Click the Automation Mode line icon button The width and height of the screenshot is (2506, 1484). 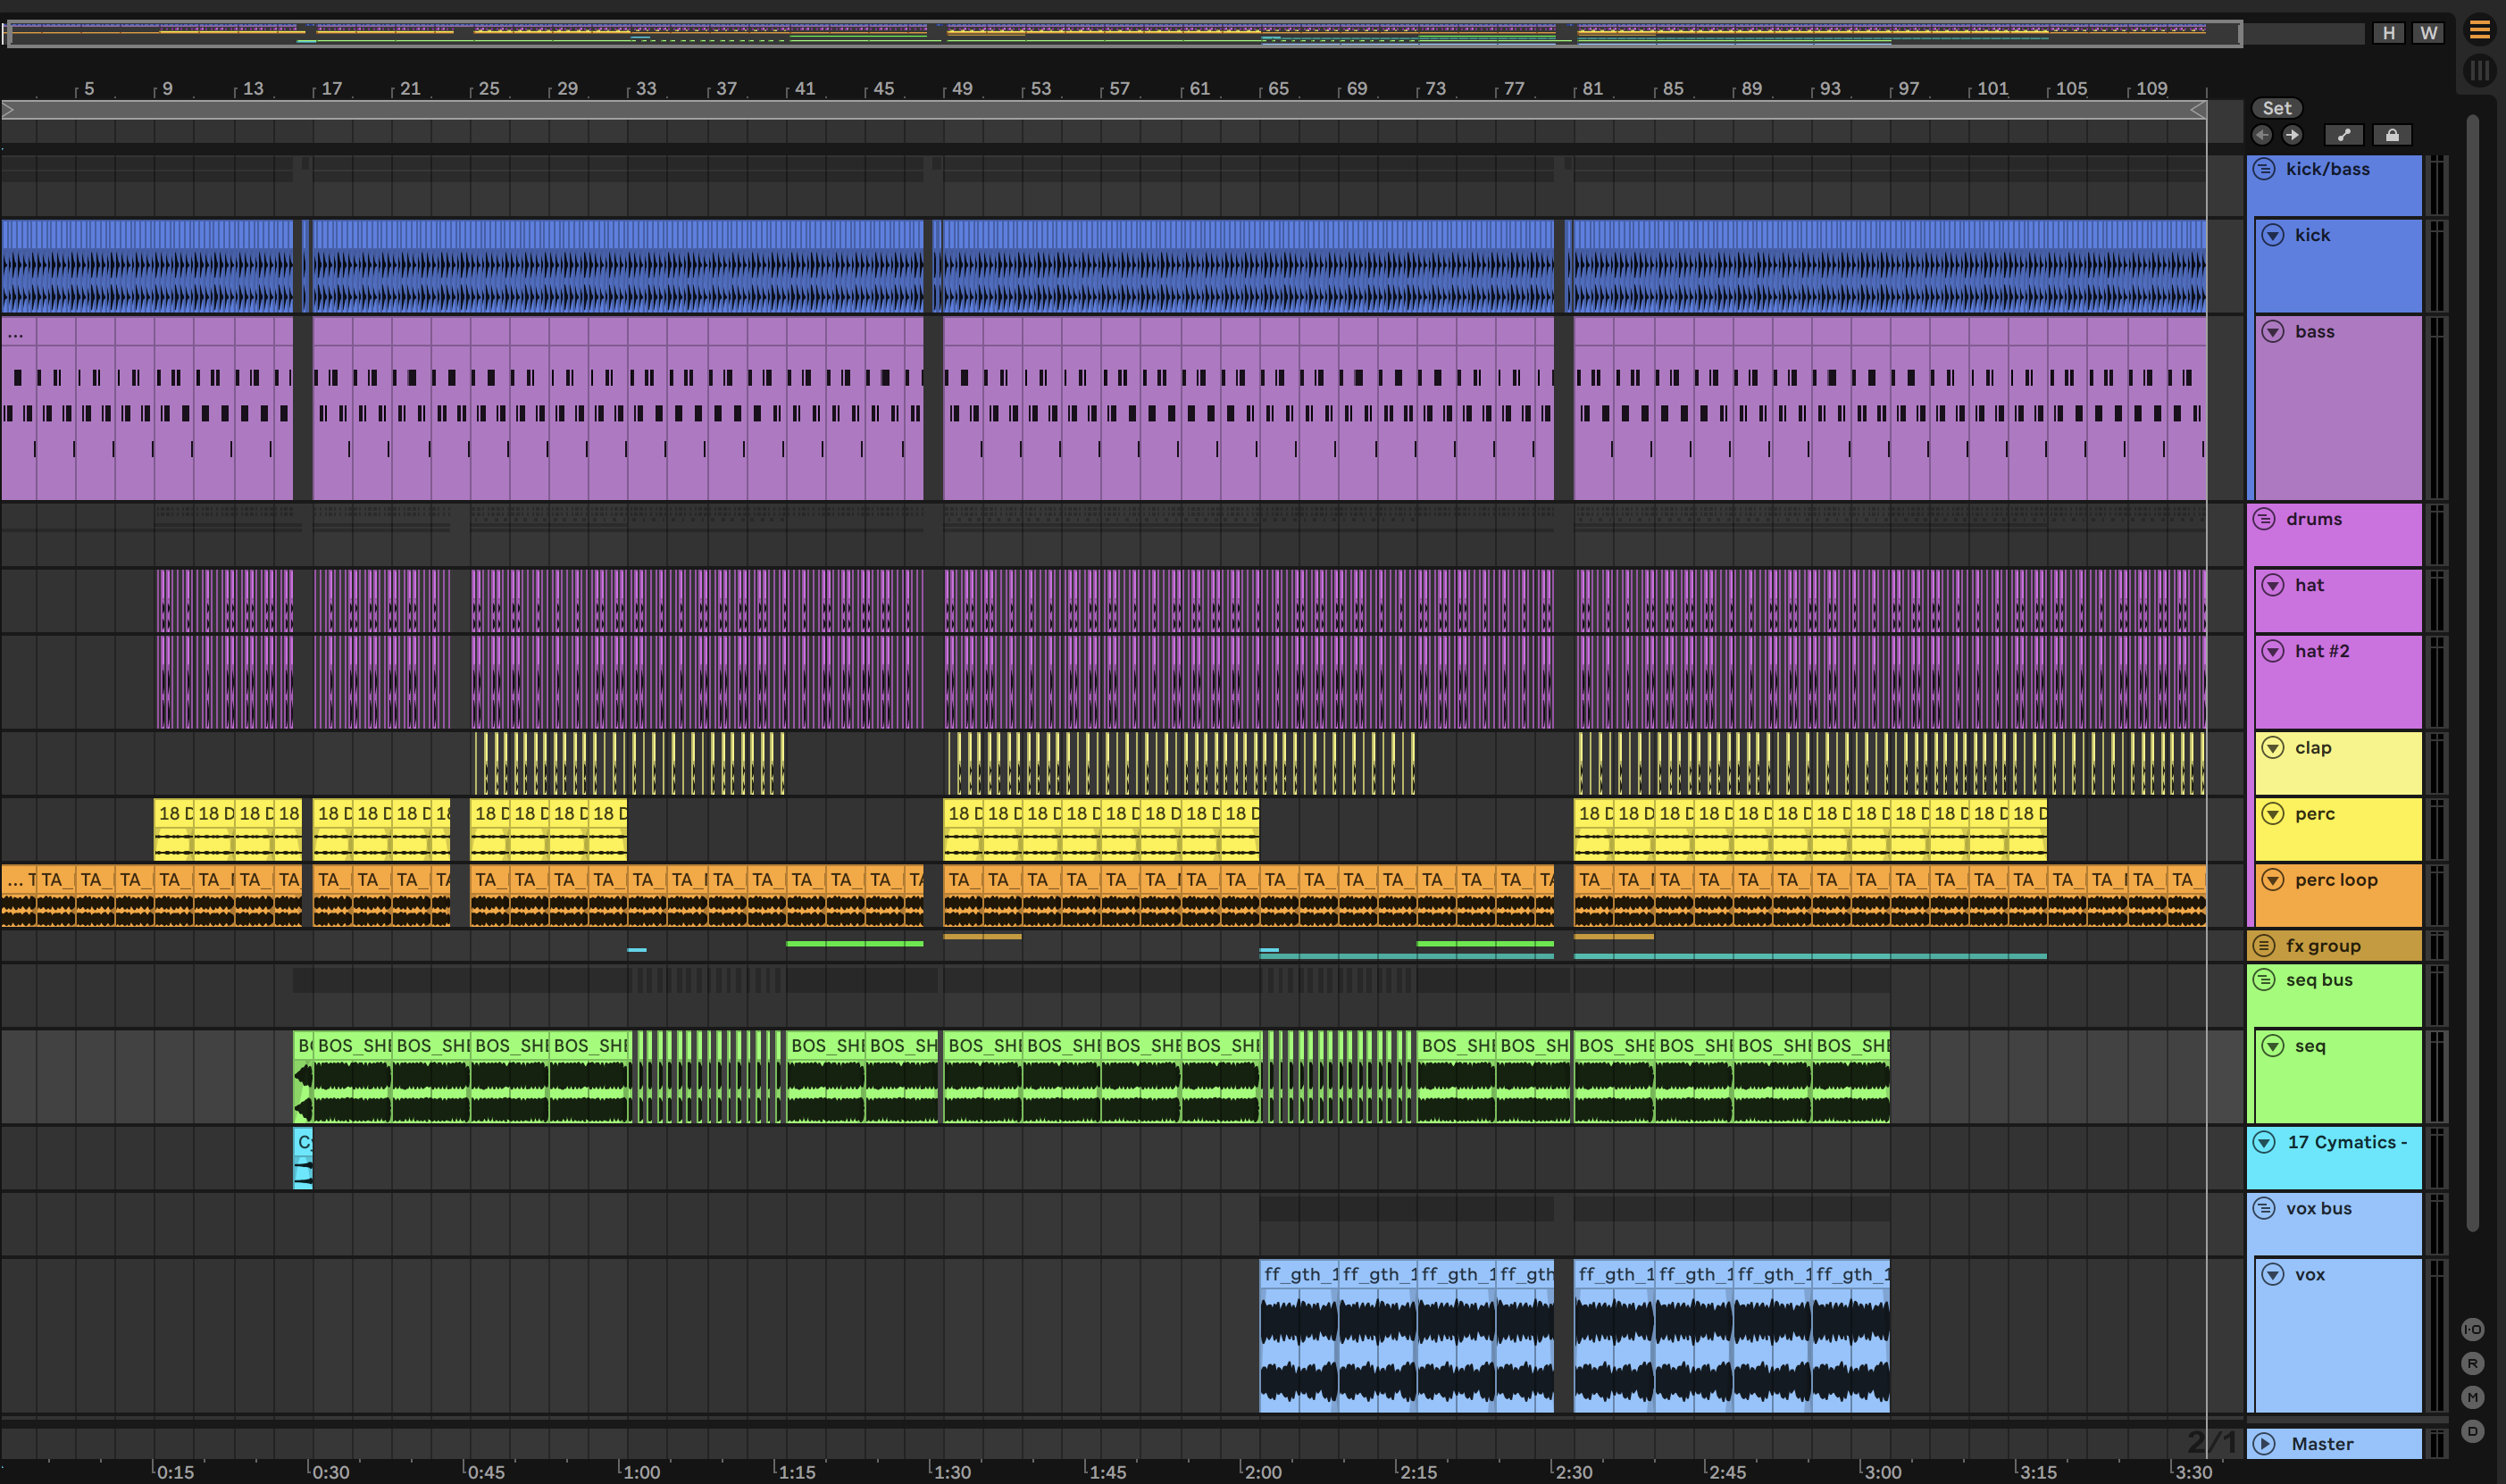tap(2344, 135)
